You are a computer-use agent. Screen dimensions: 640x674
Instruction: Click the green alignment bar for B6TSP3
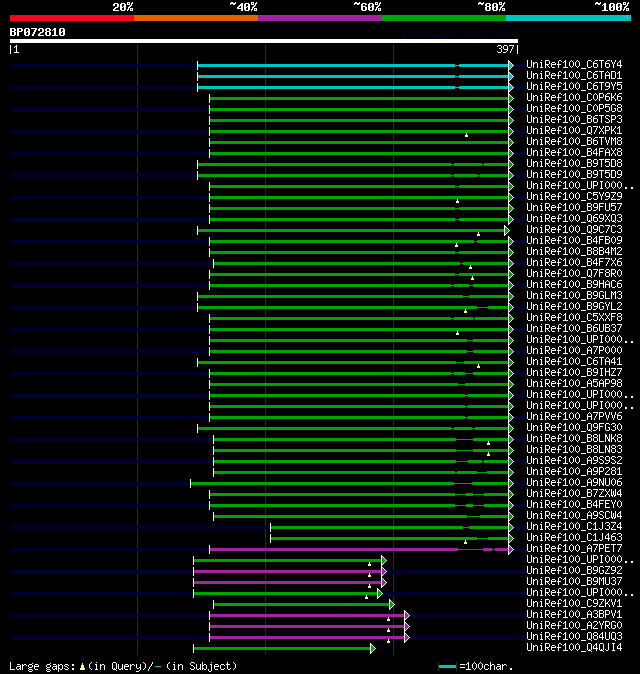[x=359, y=120]
